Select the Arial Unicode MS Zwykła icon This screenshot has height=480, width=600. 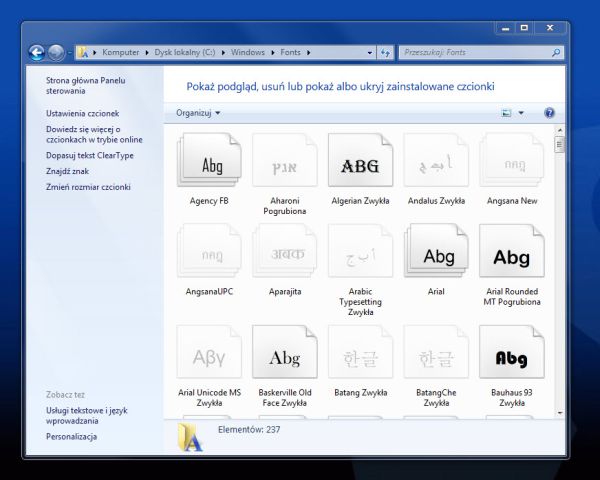coord(209,352)
